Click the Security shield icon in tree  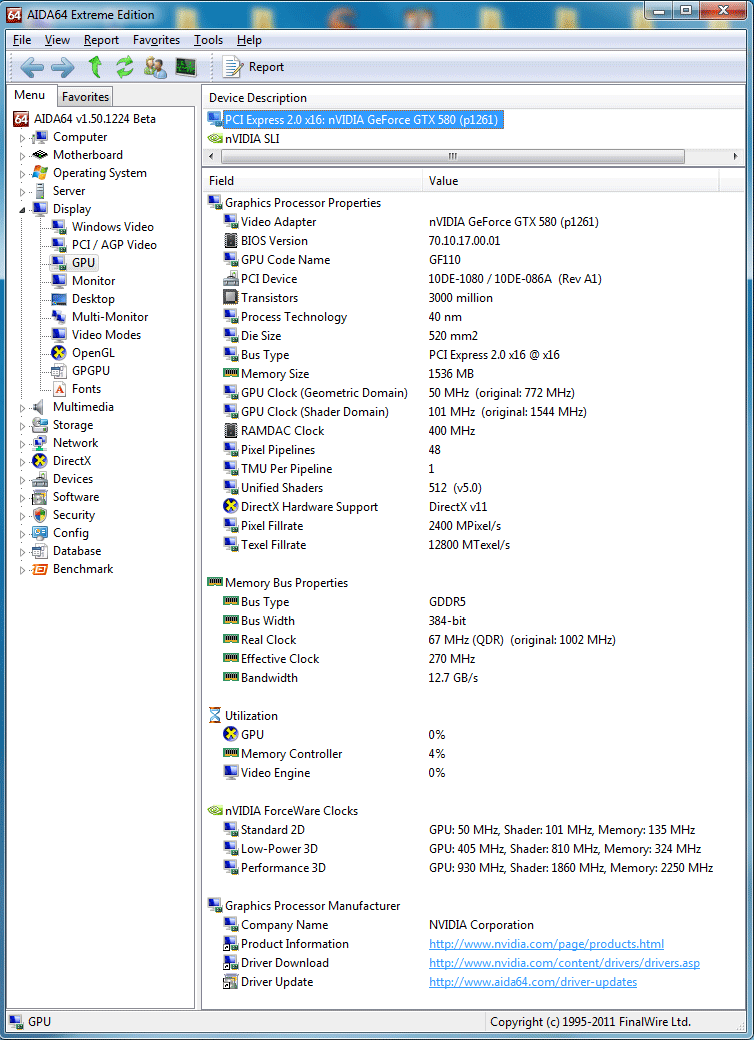click(x=40, y=515)
